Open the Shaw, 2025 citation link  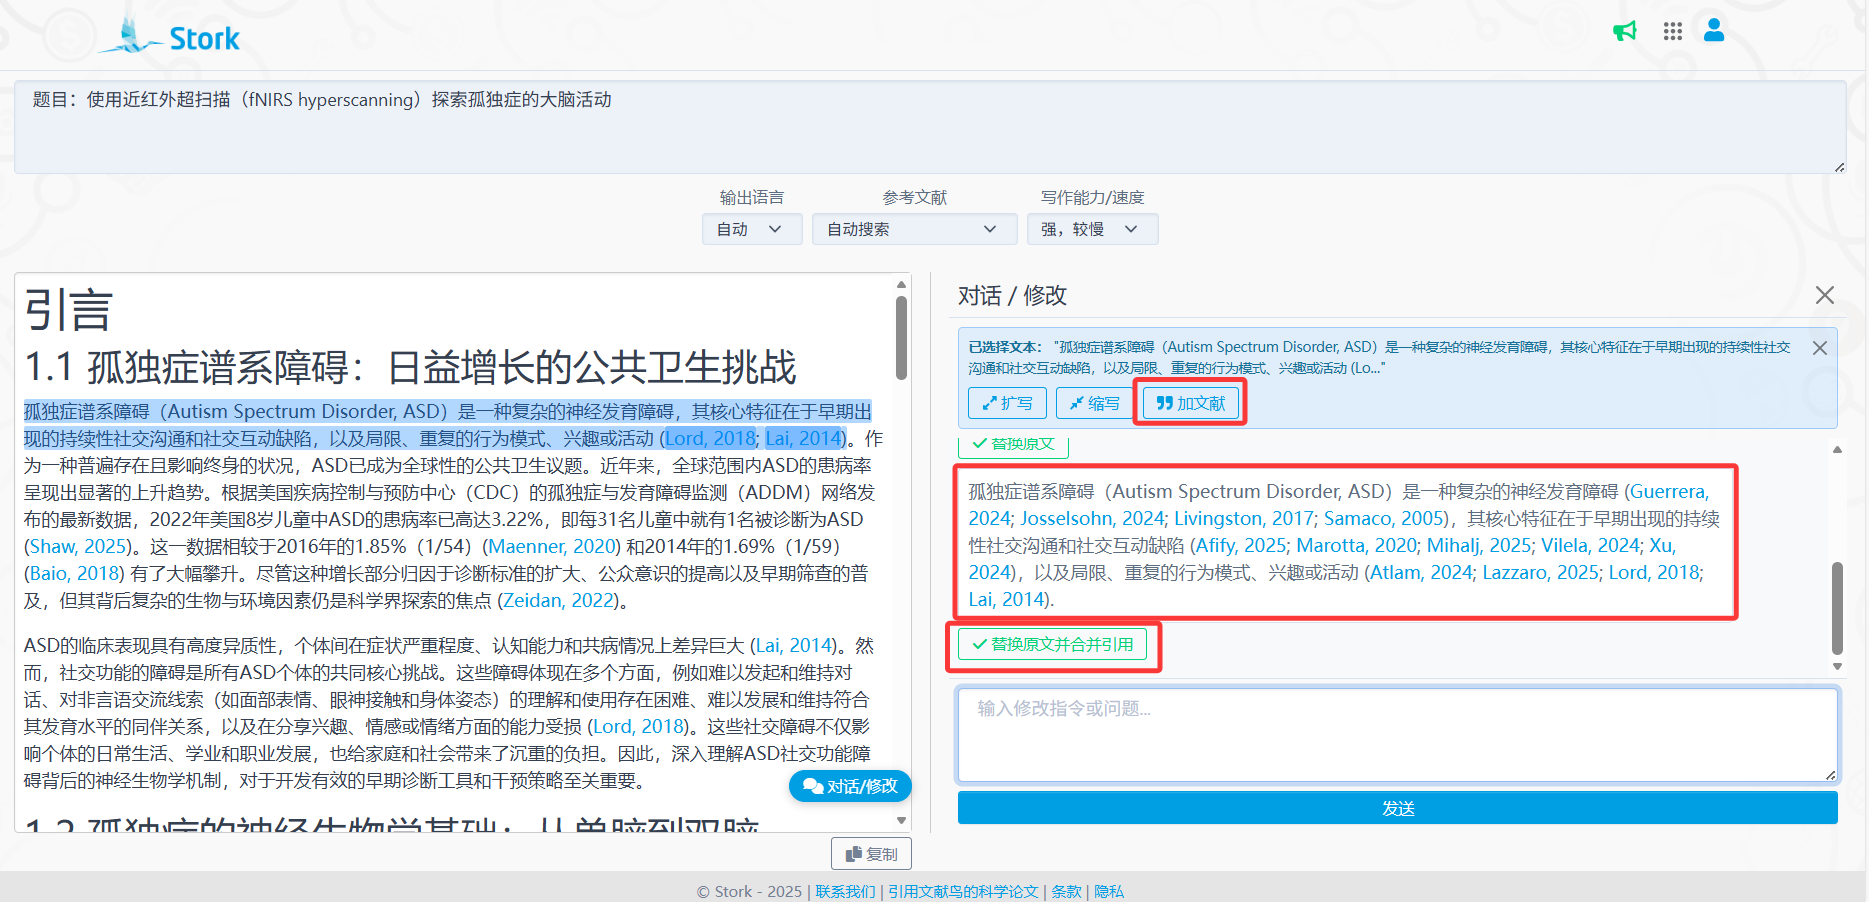click(x=78, y=546)
